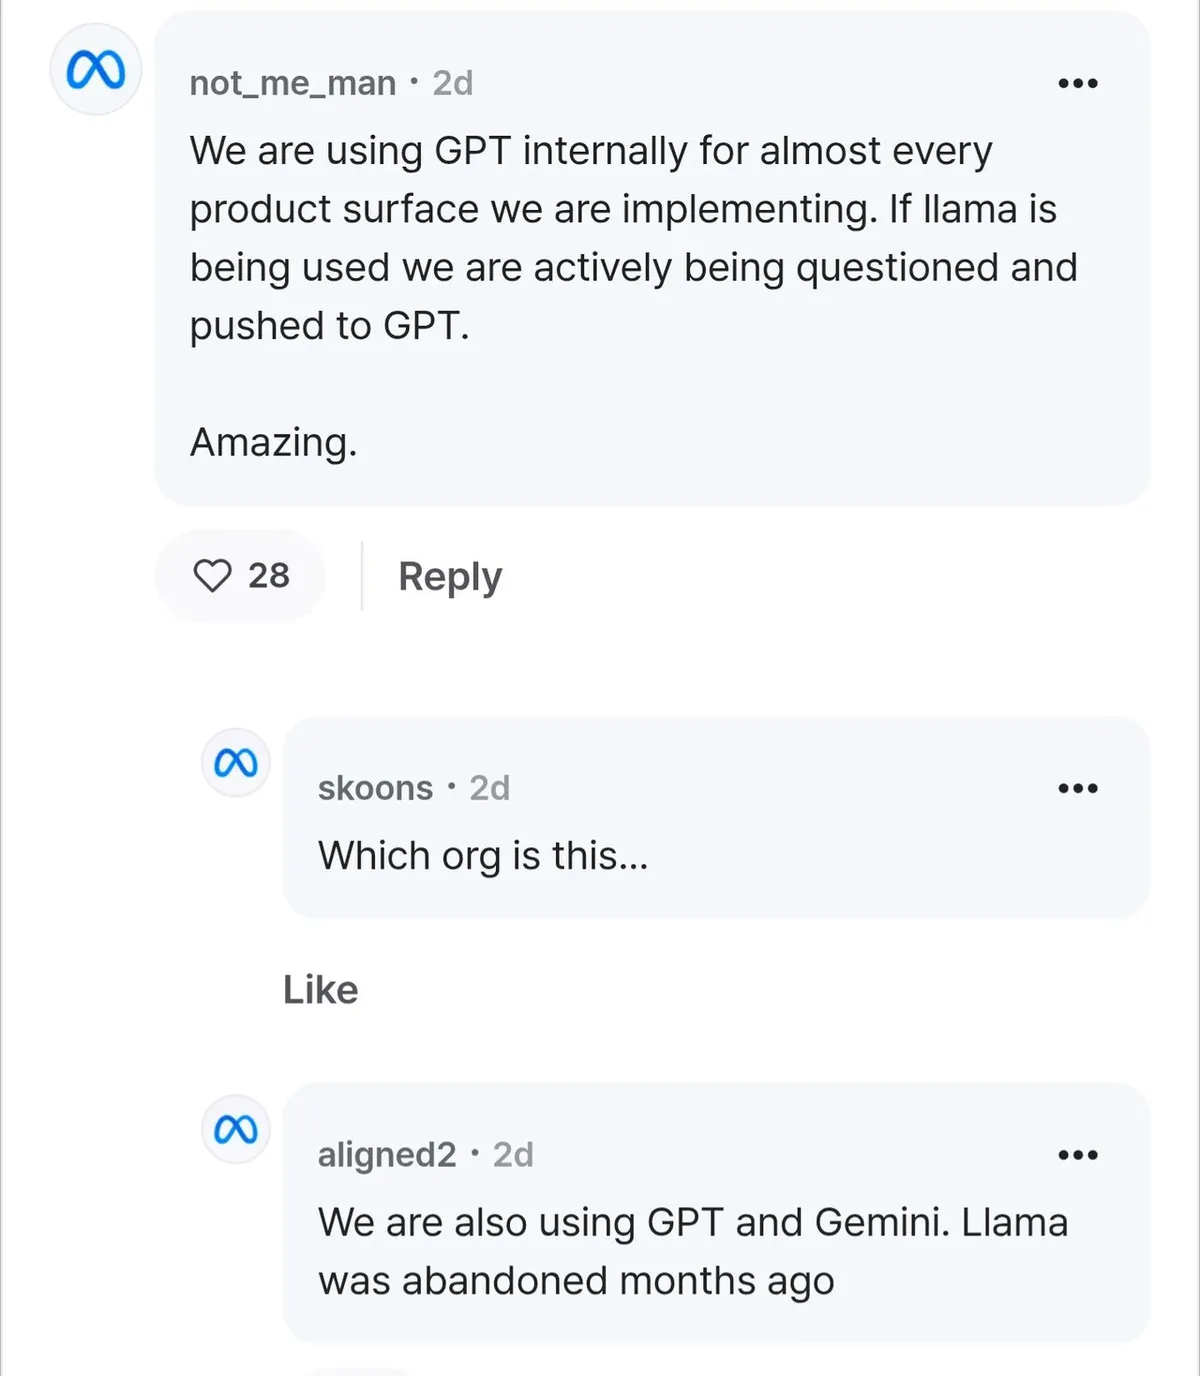
Task: Open three-dot menu on skoons' reply
Action: click(1077, 788)
